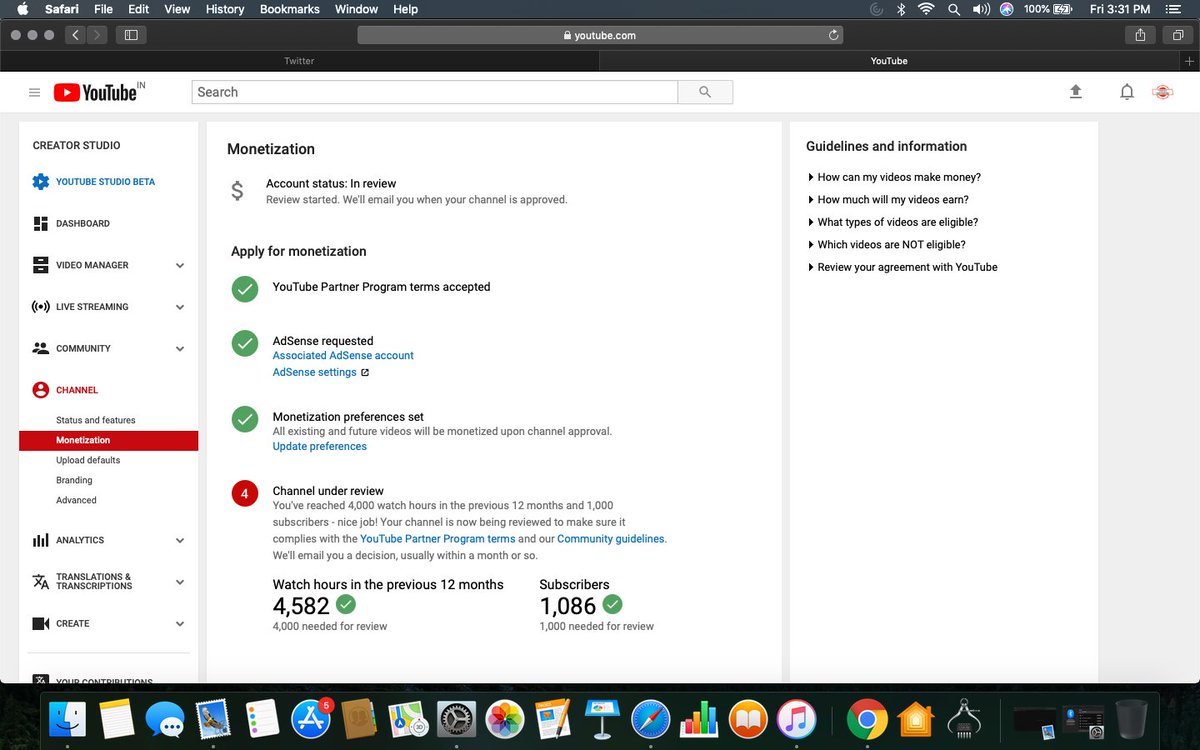Click the youtube.com address bar

[x=600, y=35]
